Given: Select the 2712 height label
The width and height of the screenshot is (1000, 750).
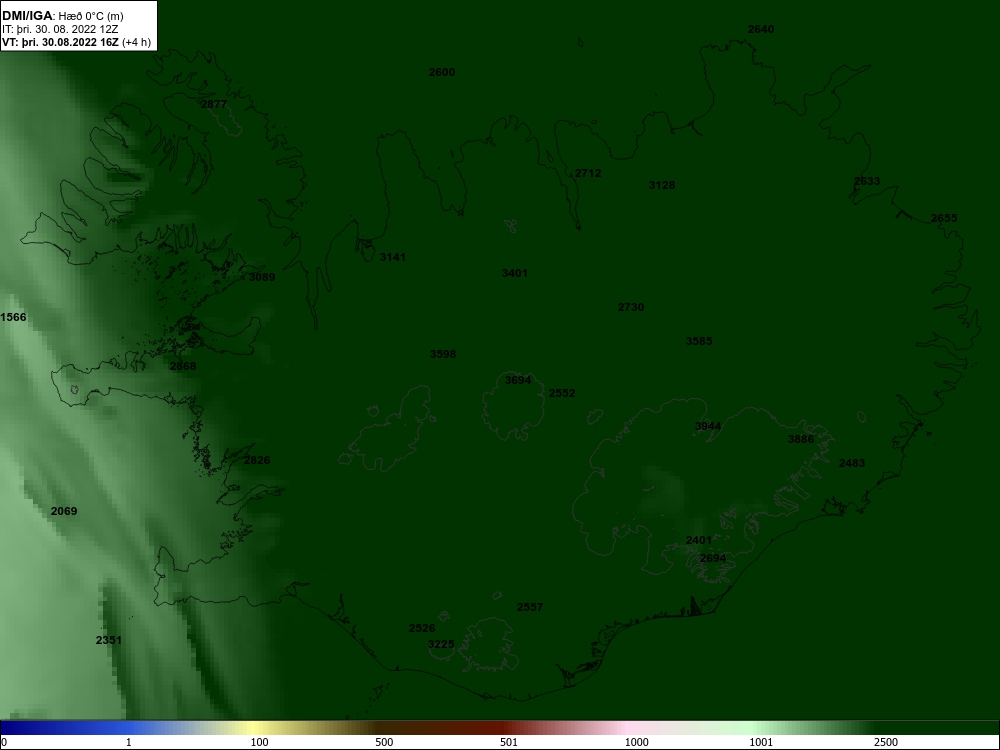Looking at the screenshot, I should click(588, 173).
